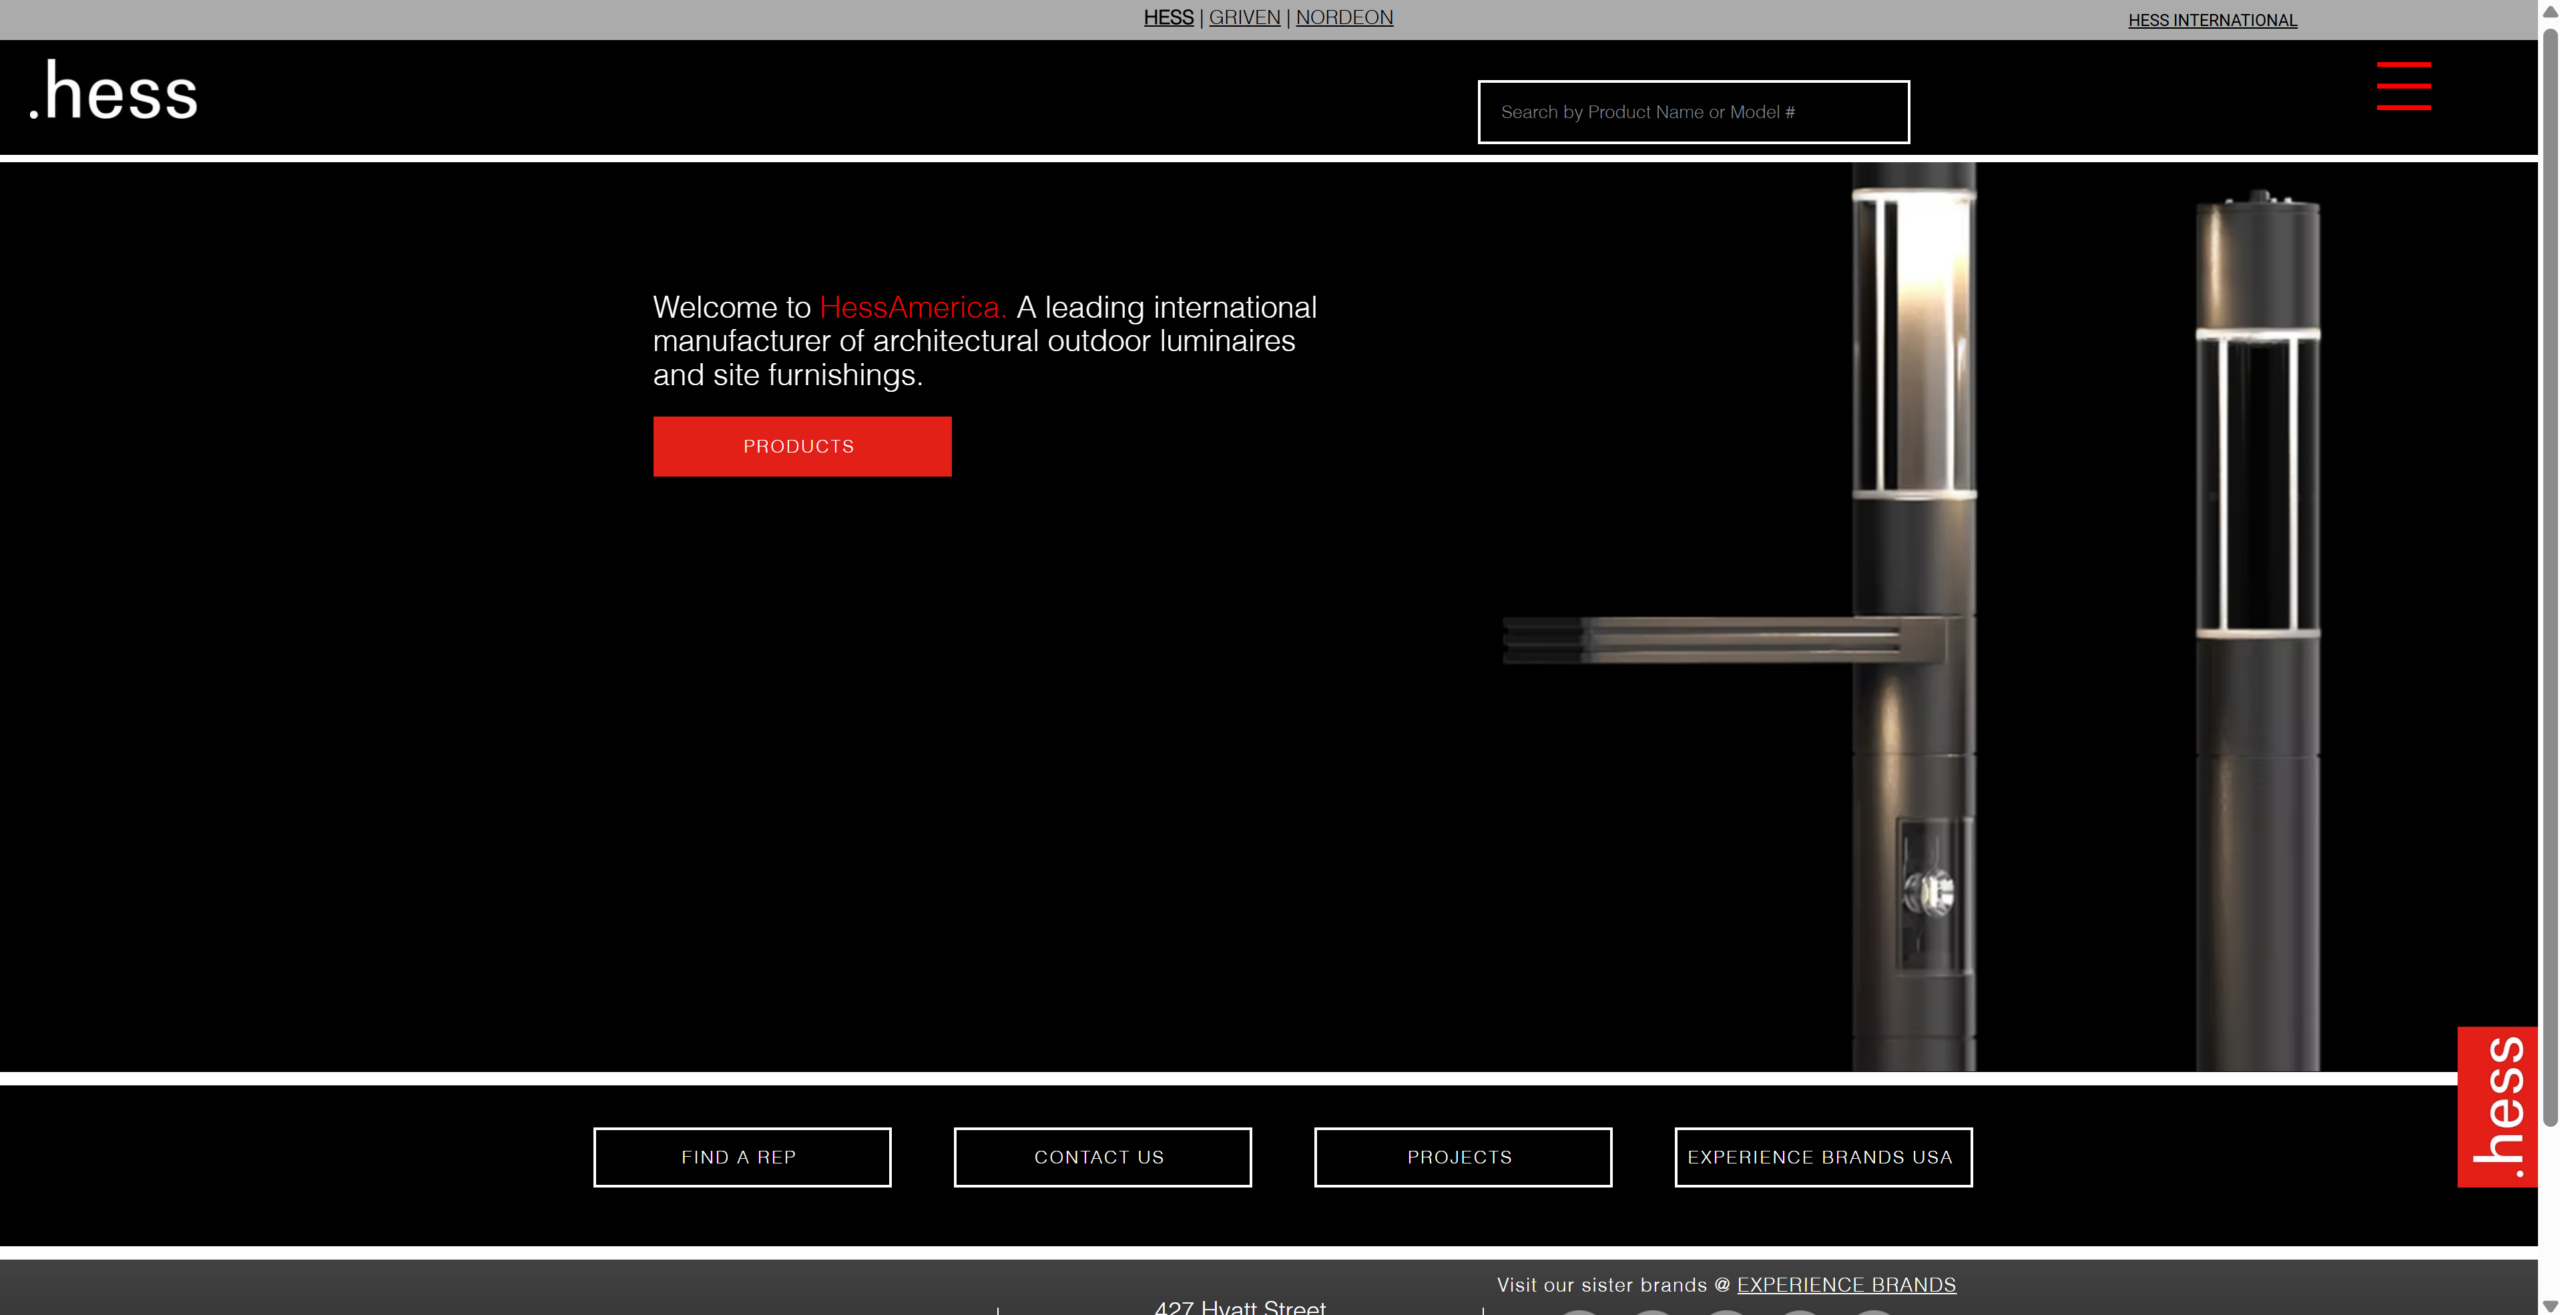2560x1315 pixels.
Task: Click the CONTACT US button
Action: [1102, 1157]
